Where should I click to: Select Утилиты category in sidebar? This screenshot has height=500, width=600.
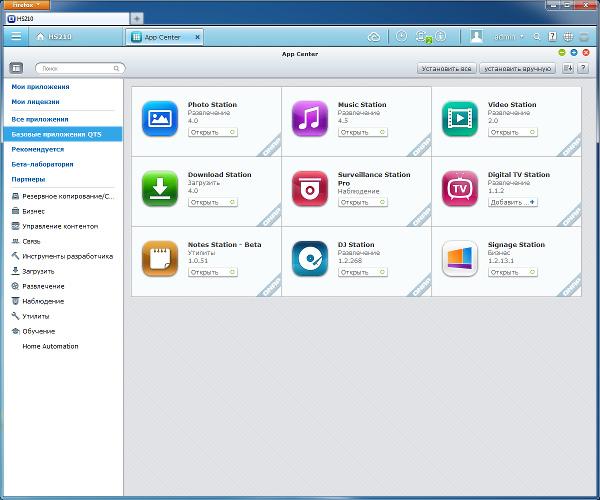click(31, 316)
